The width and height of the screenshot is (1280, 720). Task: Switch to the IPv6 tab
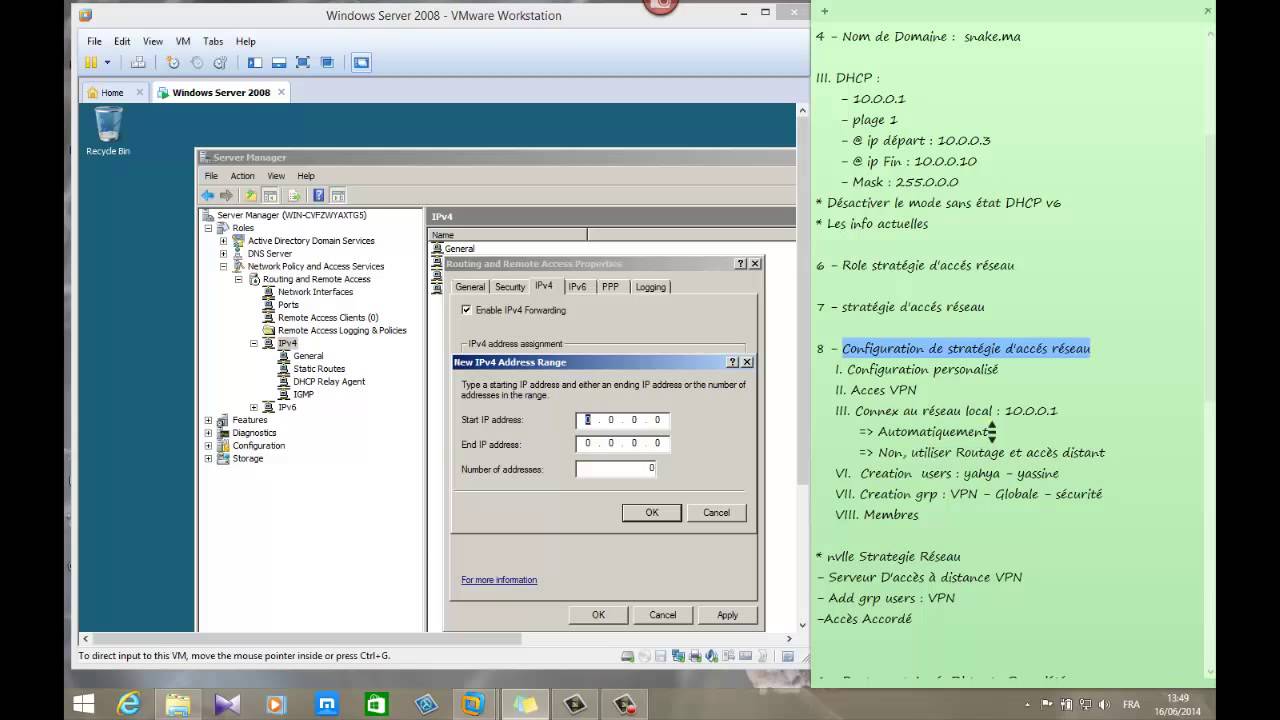577,287
